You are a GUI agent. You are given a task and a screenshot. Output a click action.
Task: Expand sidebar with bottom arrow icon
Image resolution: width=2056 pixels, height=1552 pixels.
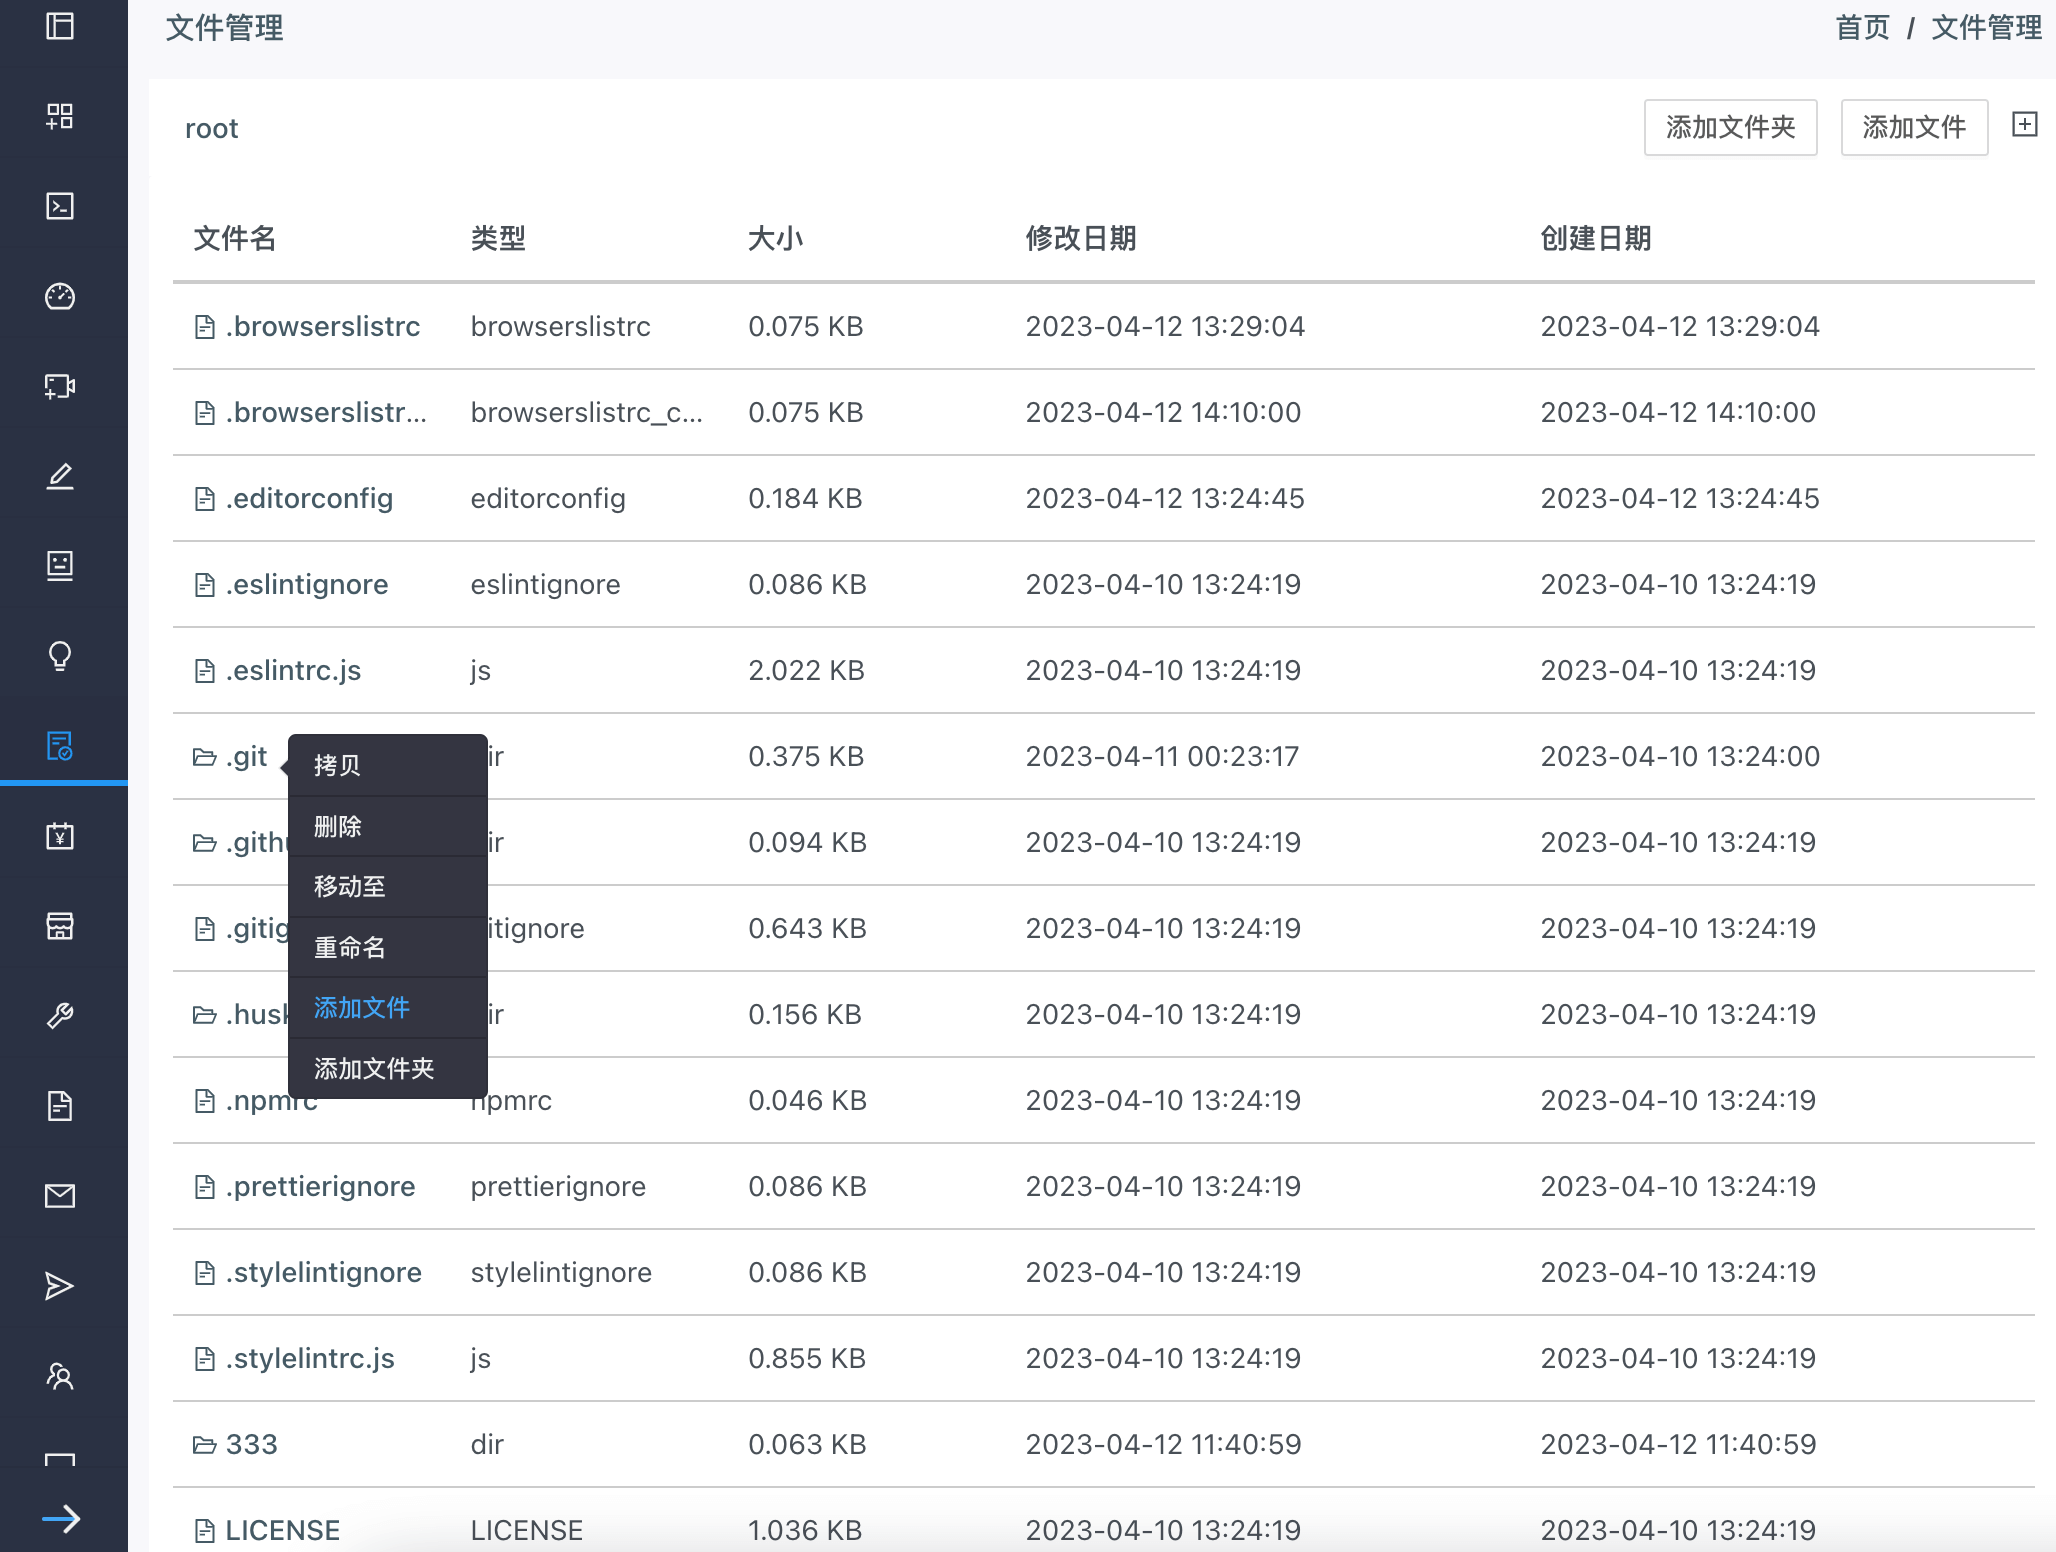(x=62, y=1519)
